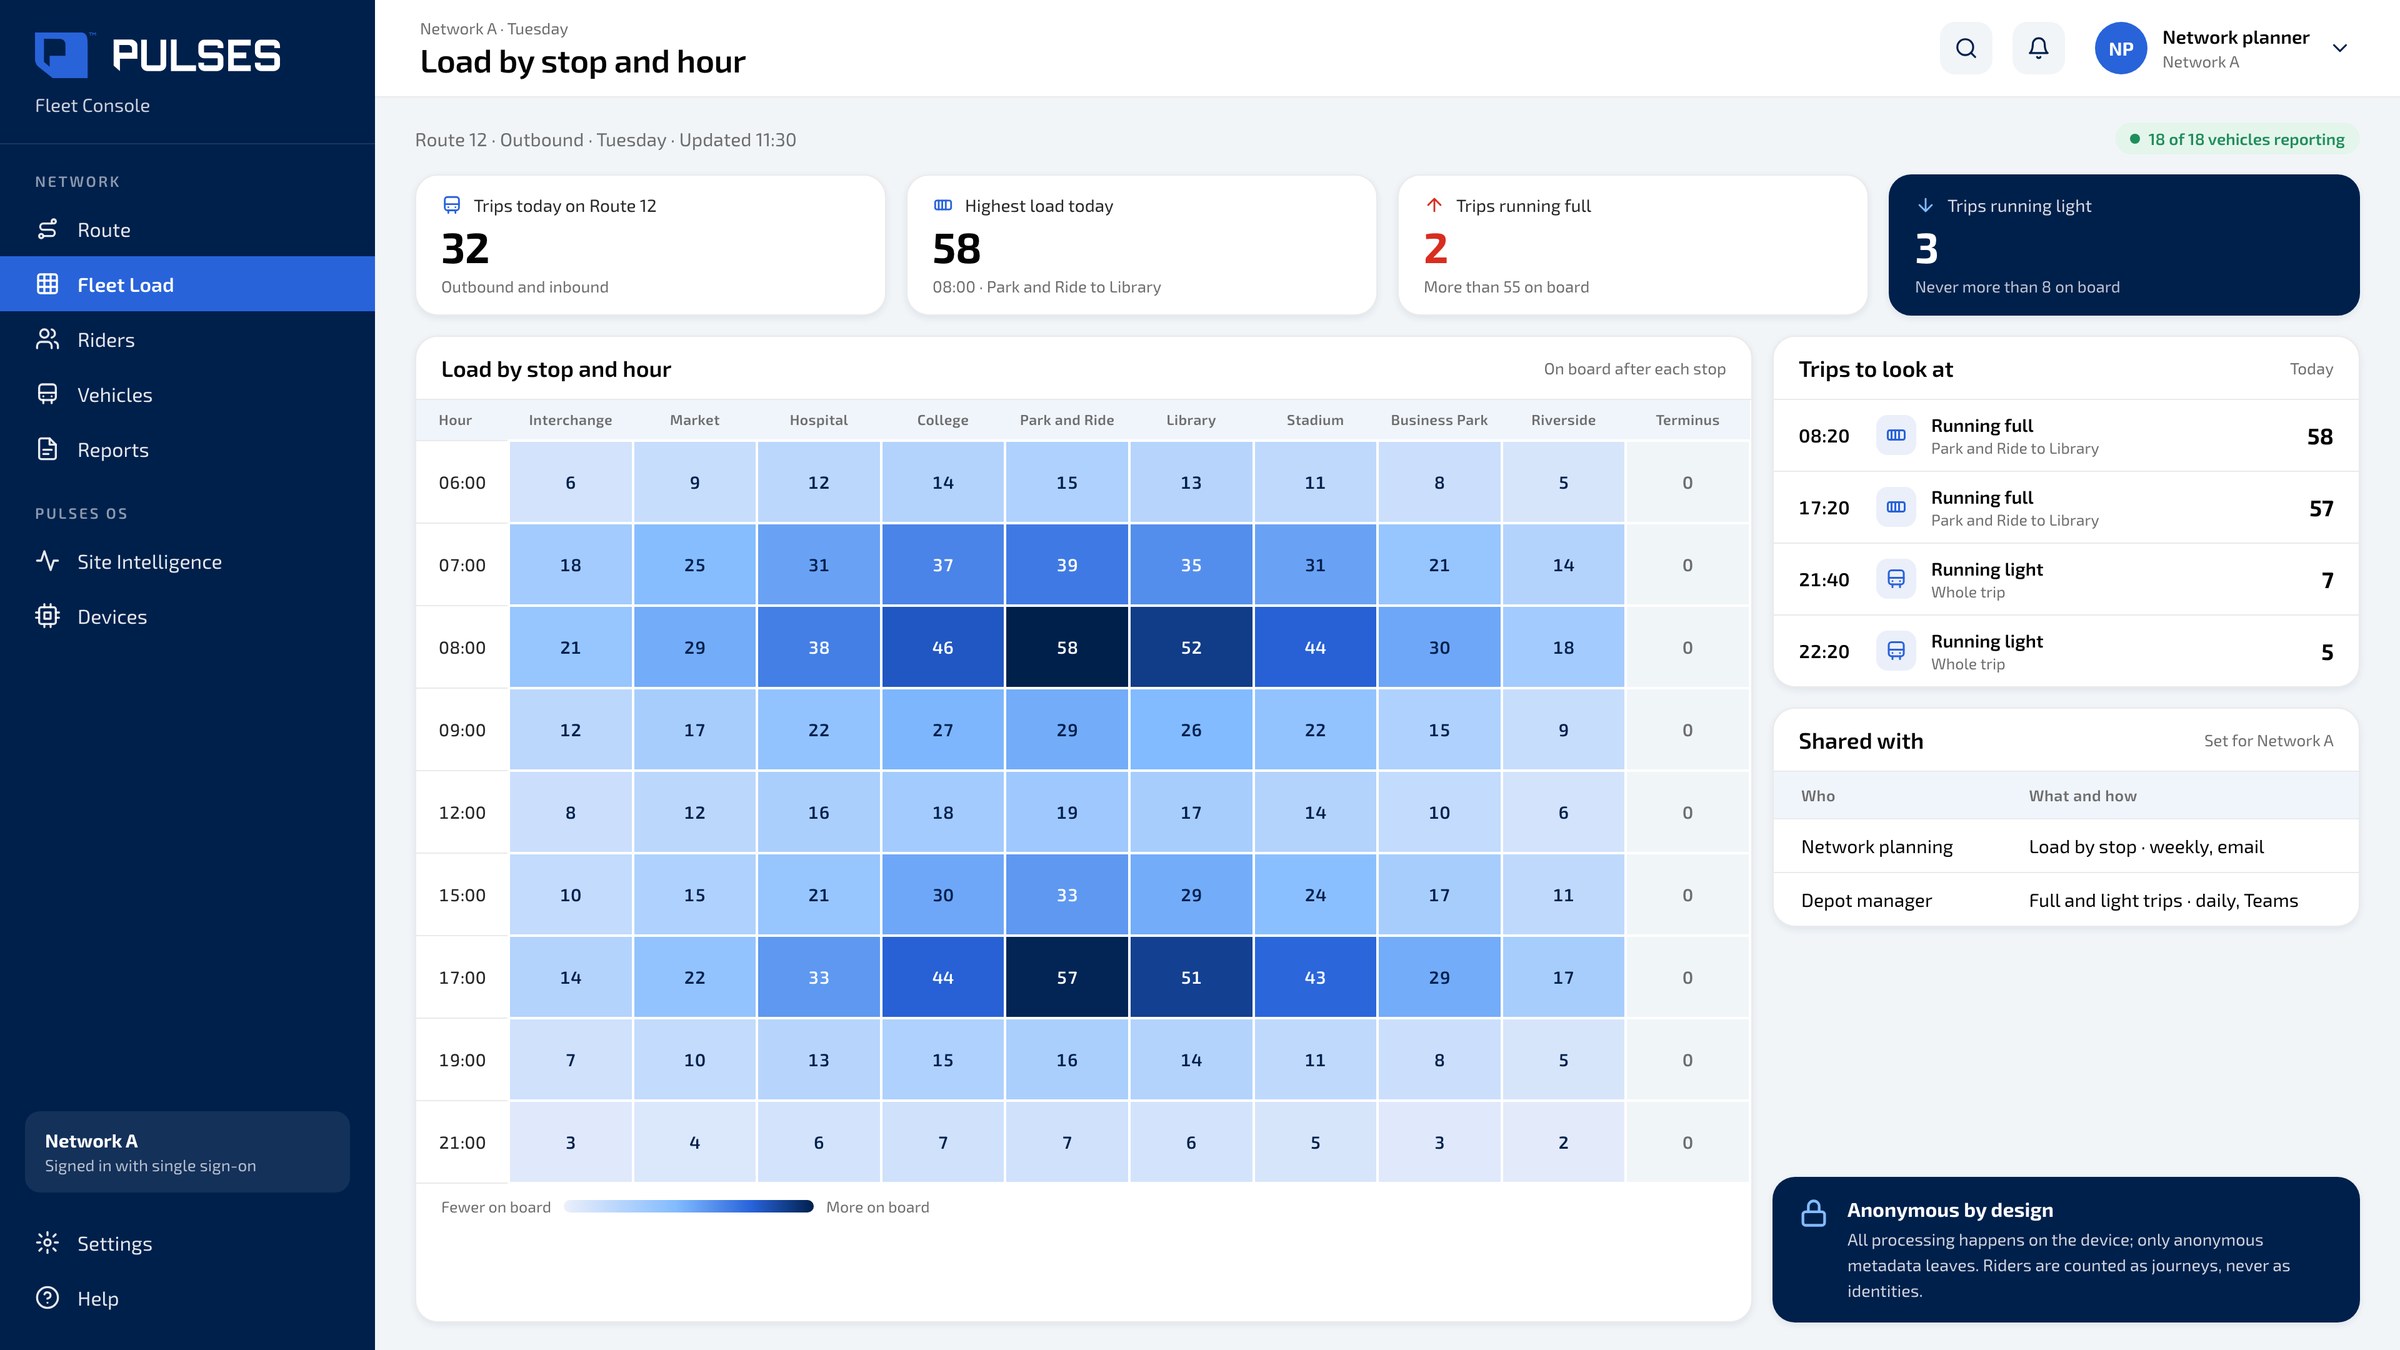2400x1350 pixels.
Task: Click the Anonymous by design lock icon
Action: point(1813,1214)
